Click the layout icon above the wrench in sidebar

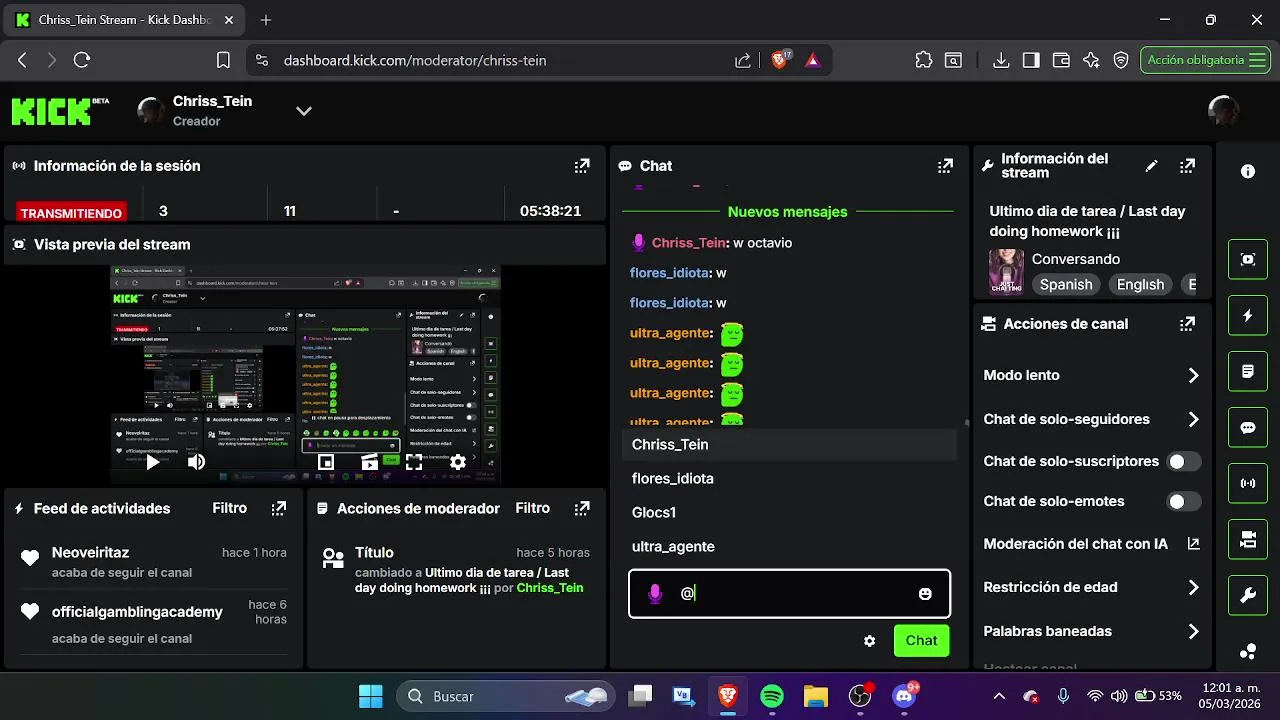point(1248,539)
